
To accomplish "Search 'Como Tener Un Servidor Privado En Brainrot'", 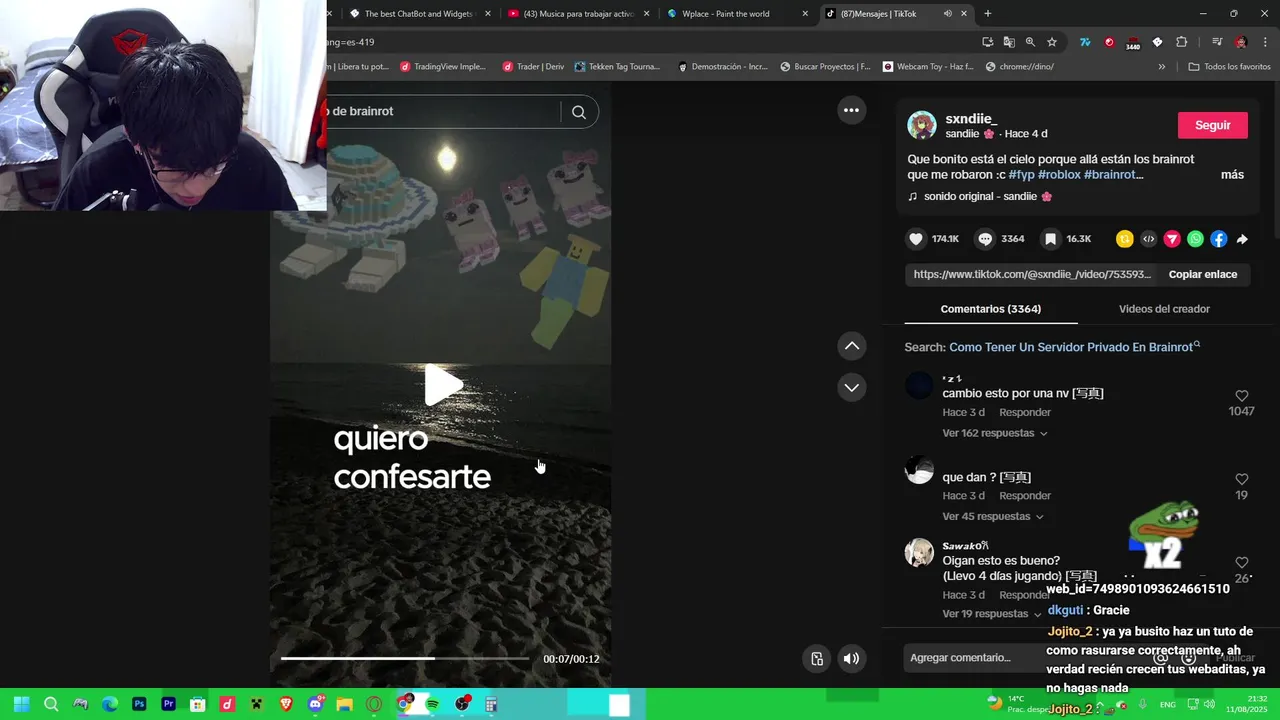I will [x=1071, y=347].
